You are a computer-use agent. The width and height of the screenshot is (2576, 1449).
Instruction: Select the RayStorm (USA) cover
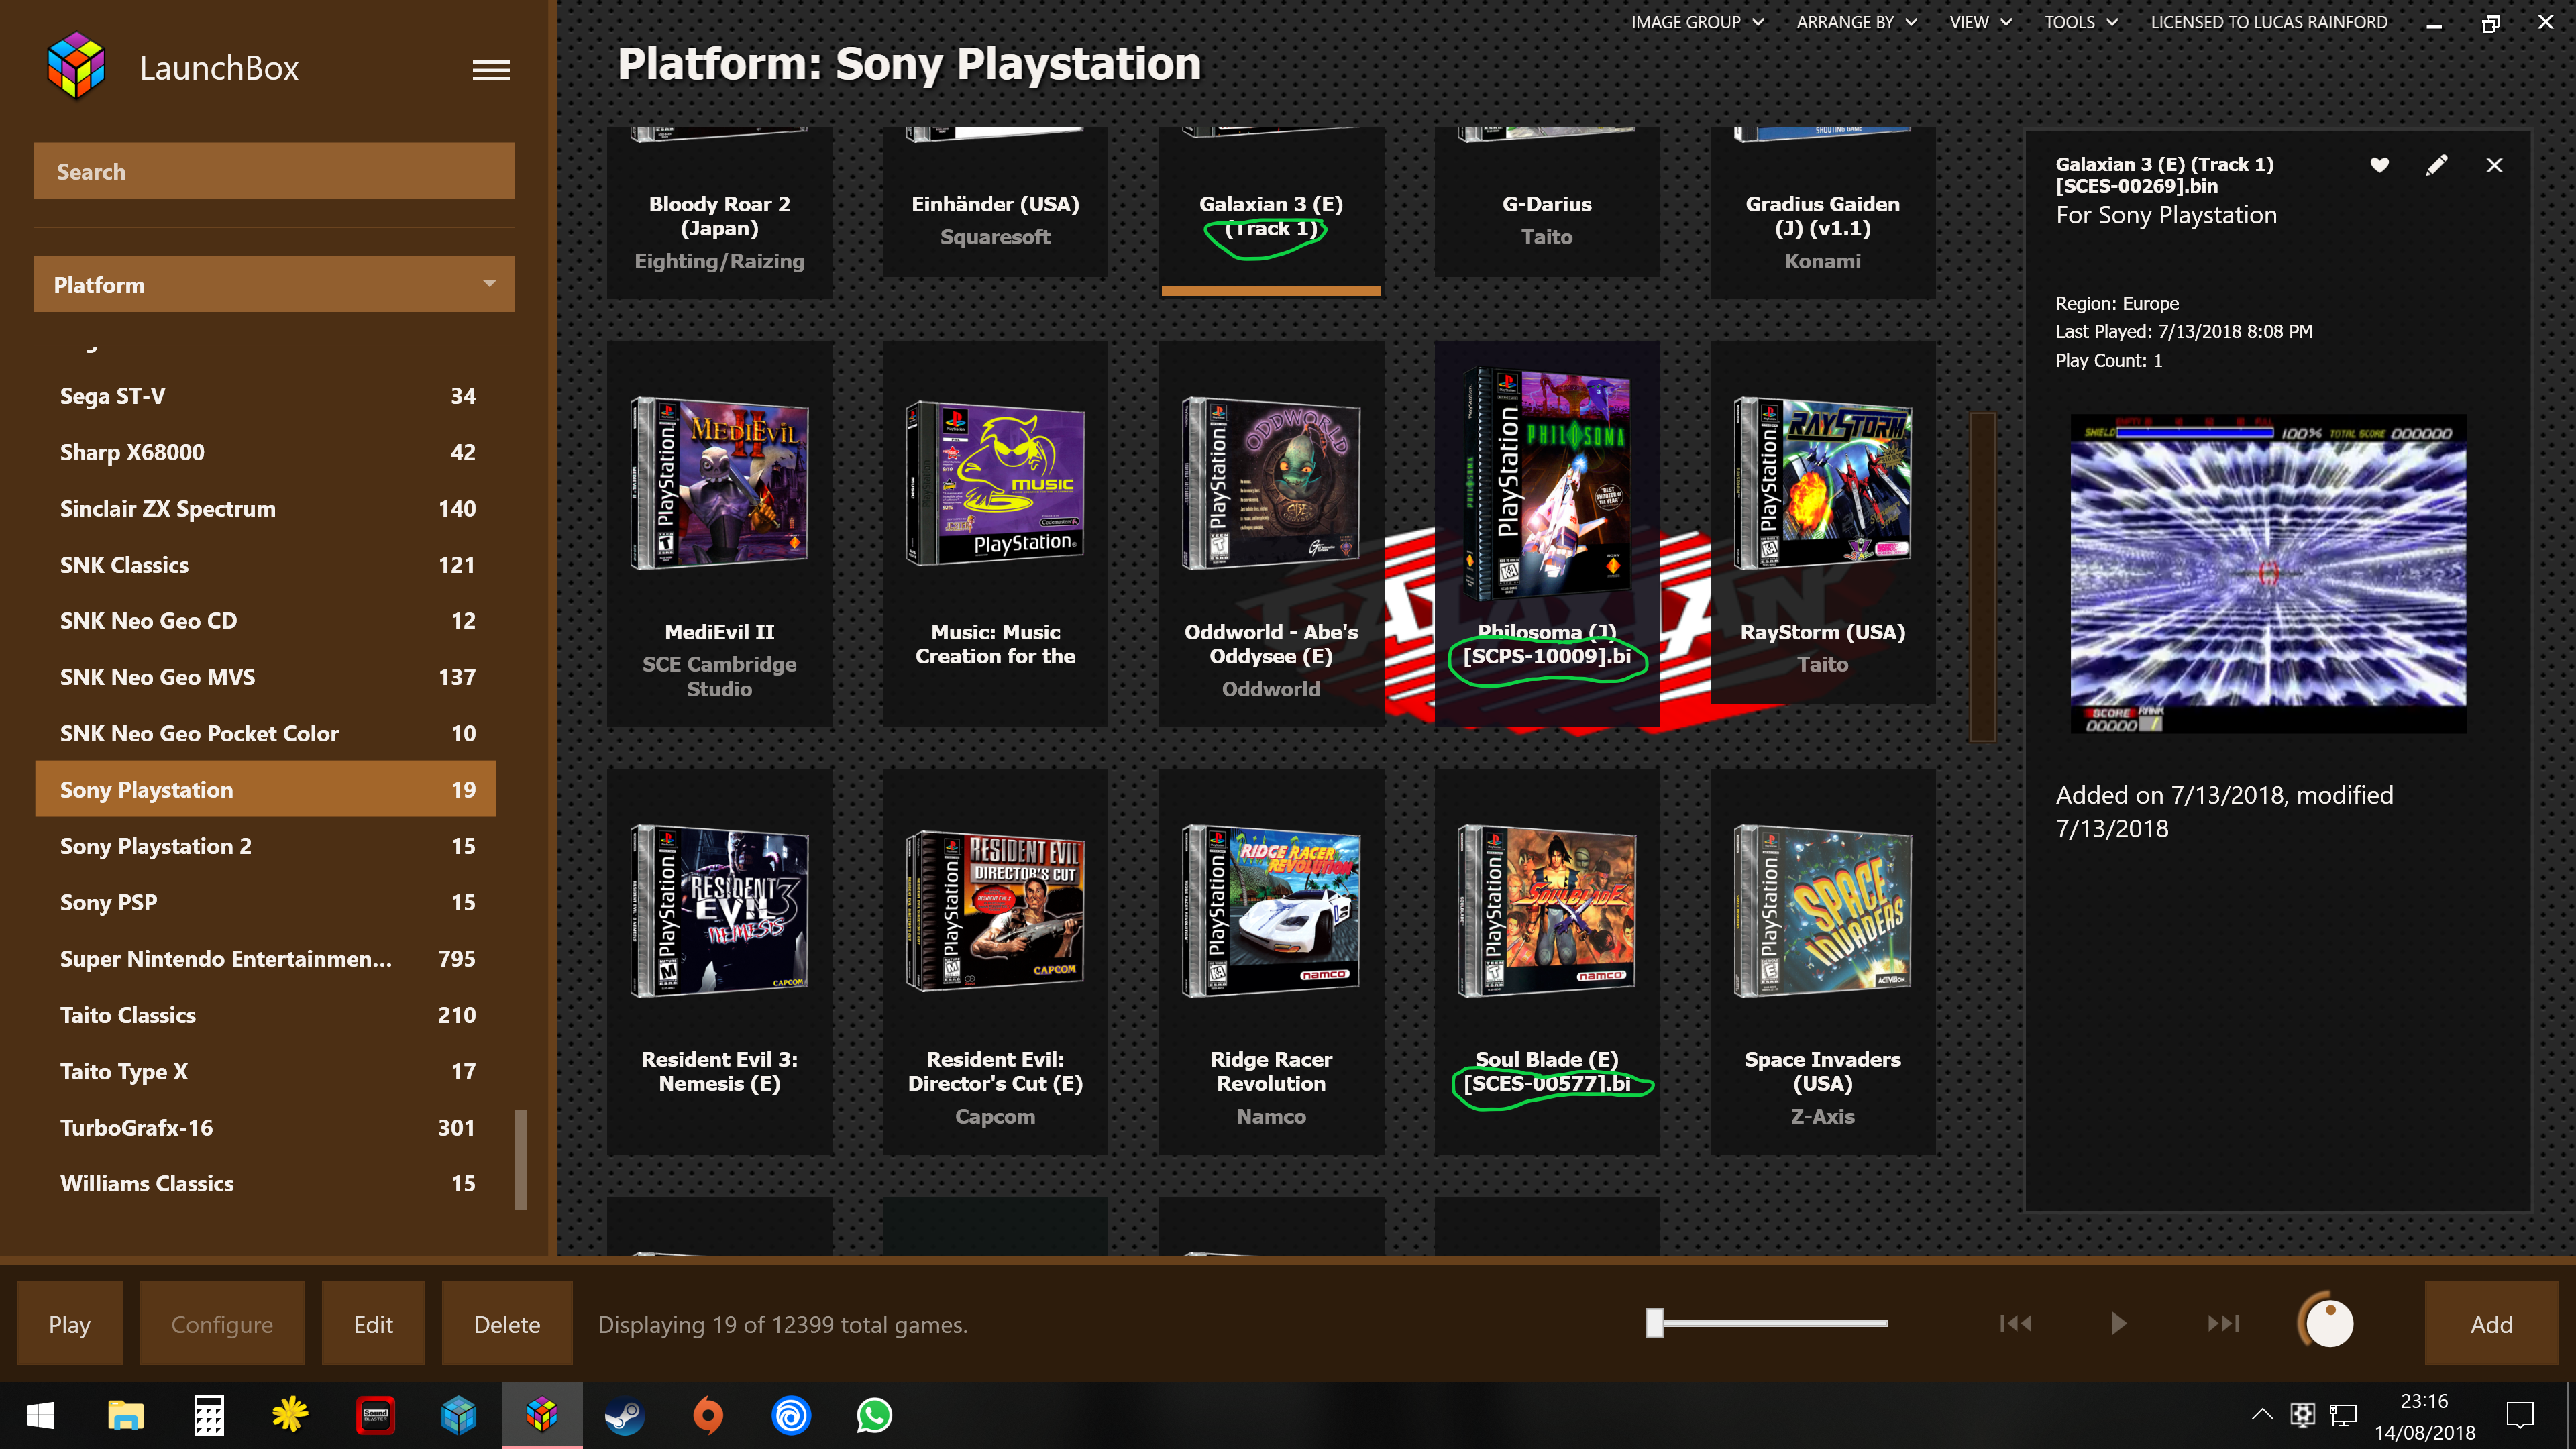click(x=1822, y=484)
